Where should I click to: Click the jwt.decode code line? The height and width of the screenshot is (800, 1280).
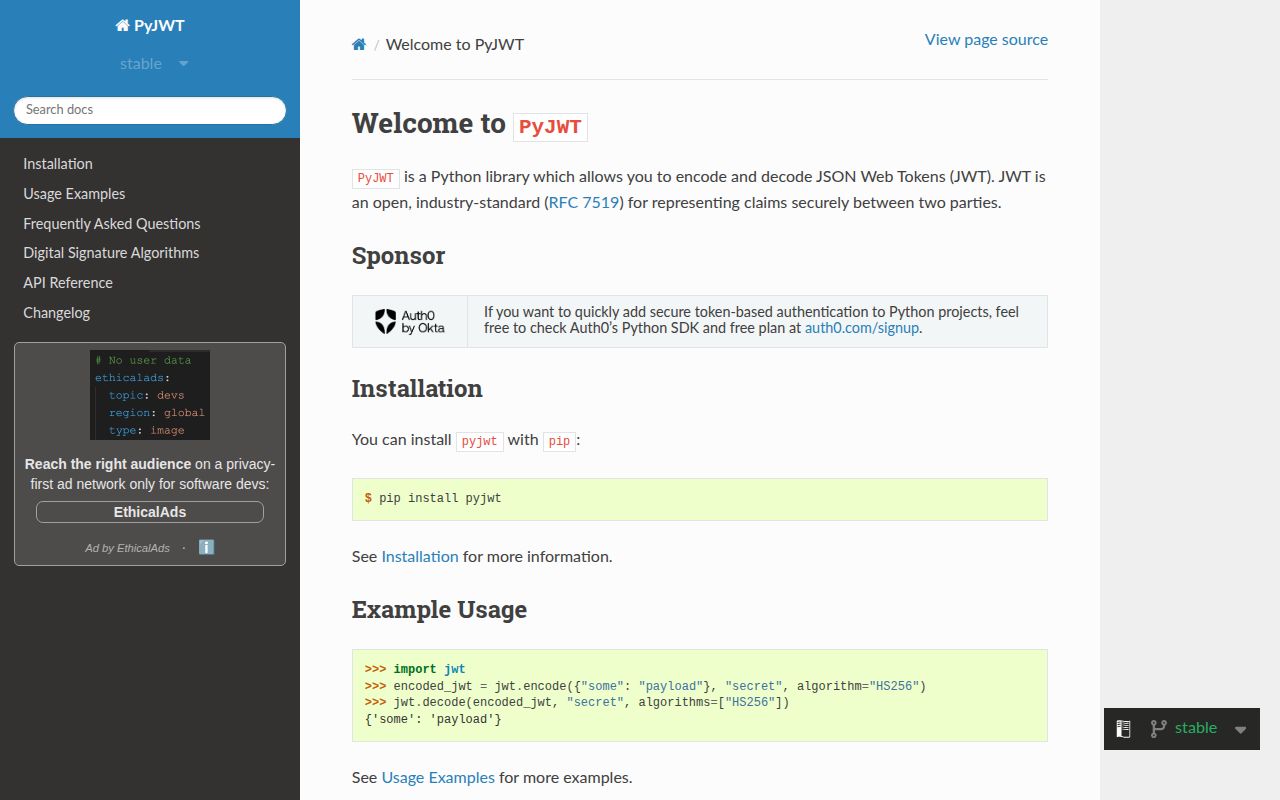[x=577, y=703]
